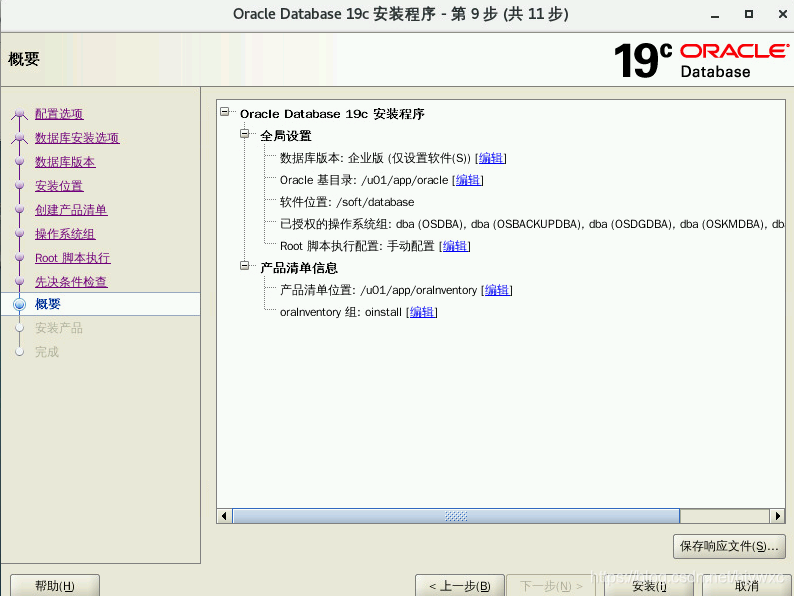Collapse the 全局设置 tree section
Screen dimensions: 794x596
[x=245, y=134]
